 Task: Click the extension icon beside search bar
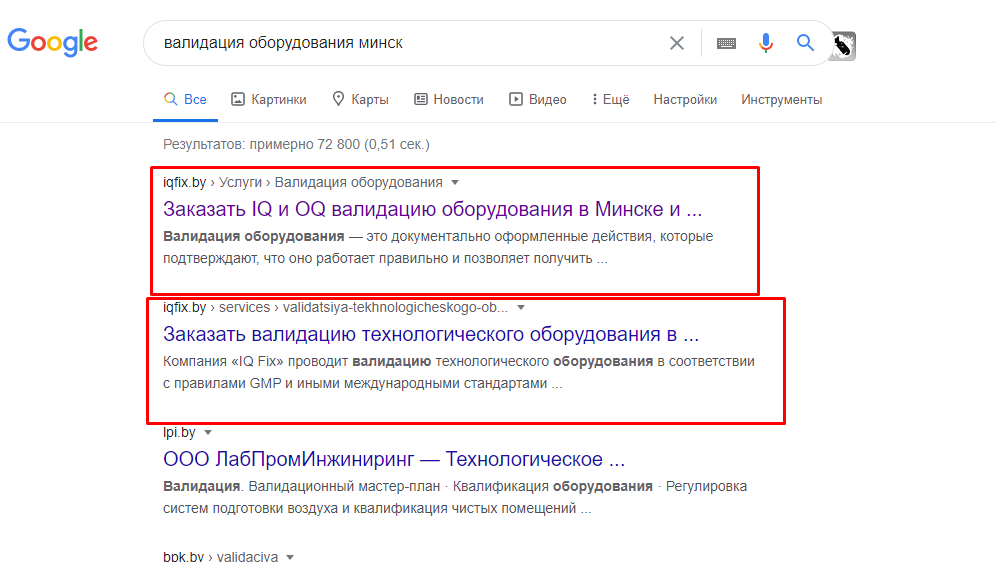(844, 46)
